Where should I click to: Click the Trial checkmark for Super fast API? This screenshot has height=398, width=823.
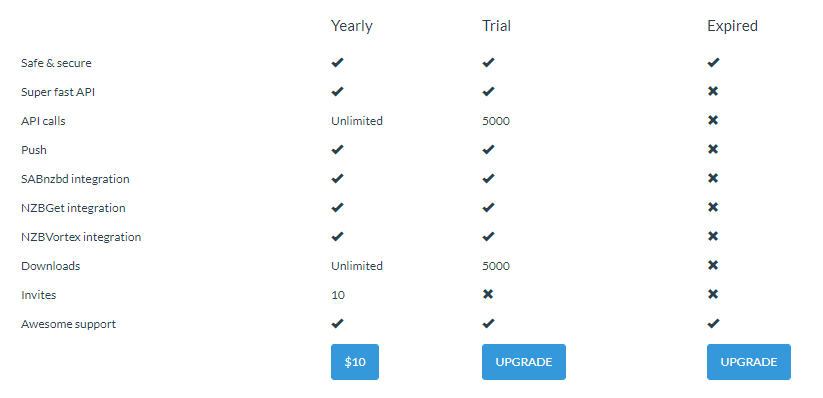489,91
